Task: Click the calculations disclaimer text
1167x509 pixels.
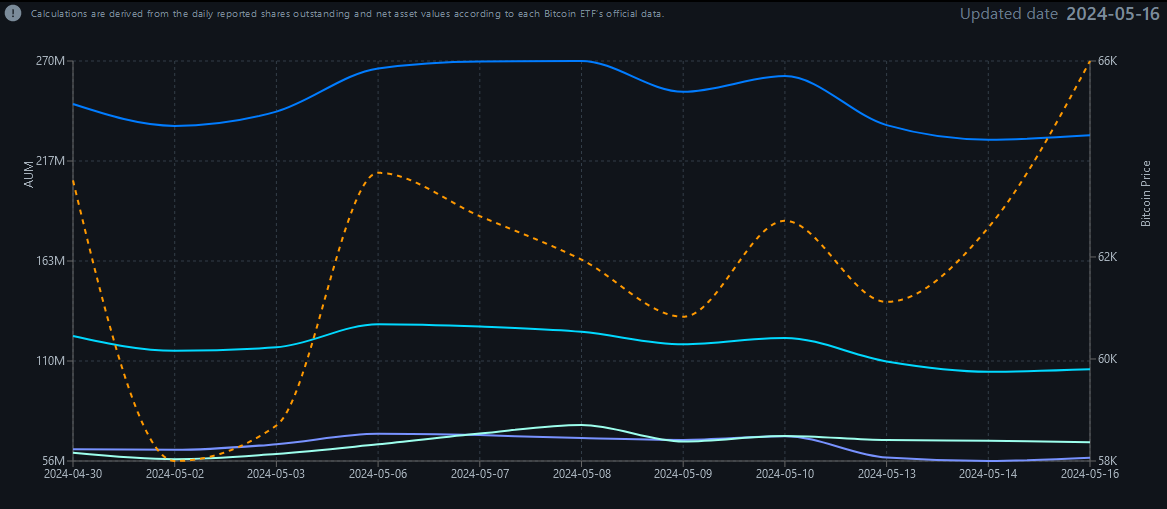Action: pos(347,14)
